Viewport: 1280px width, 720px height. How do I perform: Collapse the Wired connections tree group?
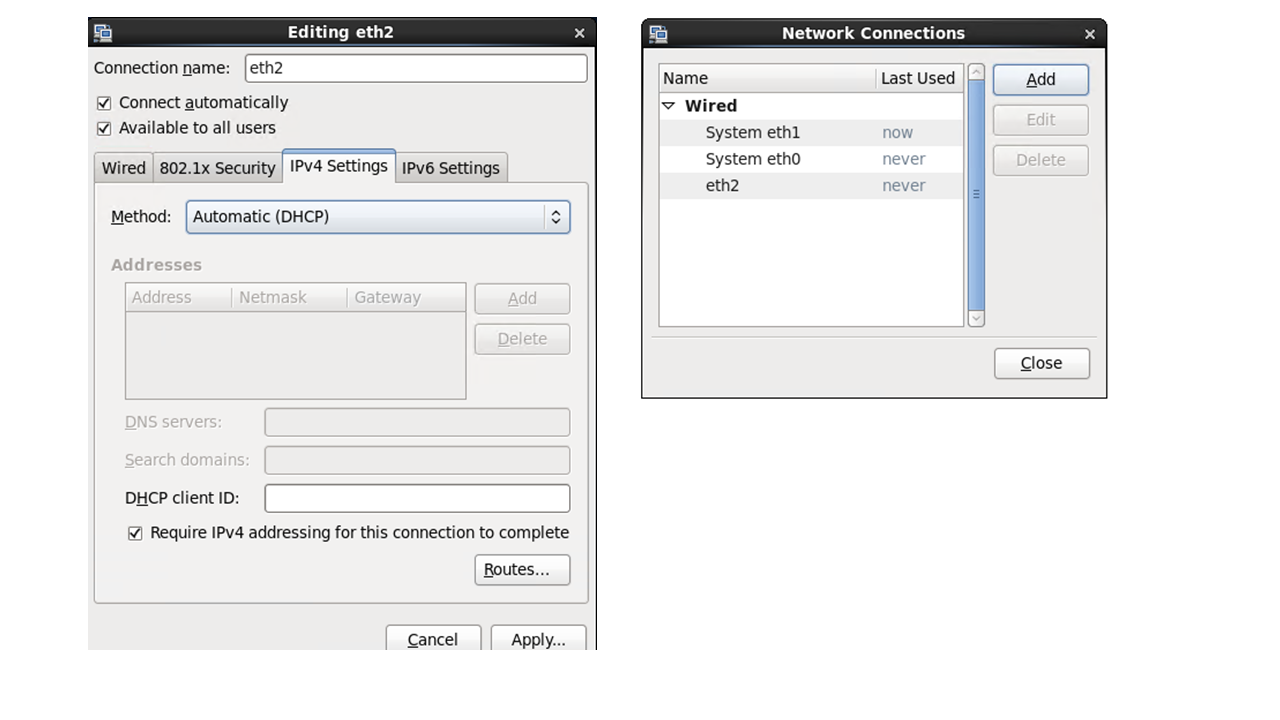669,106
